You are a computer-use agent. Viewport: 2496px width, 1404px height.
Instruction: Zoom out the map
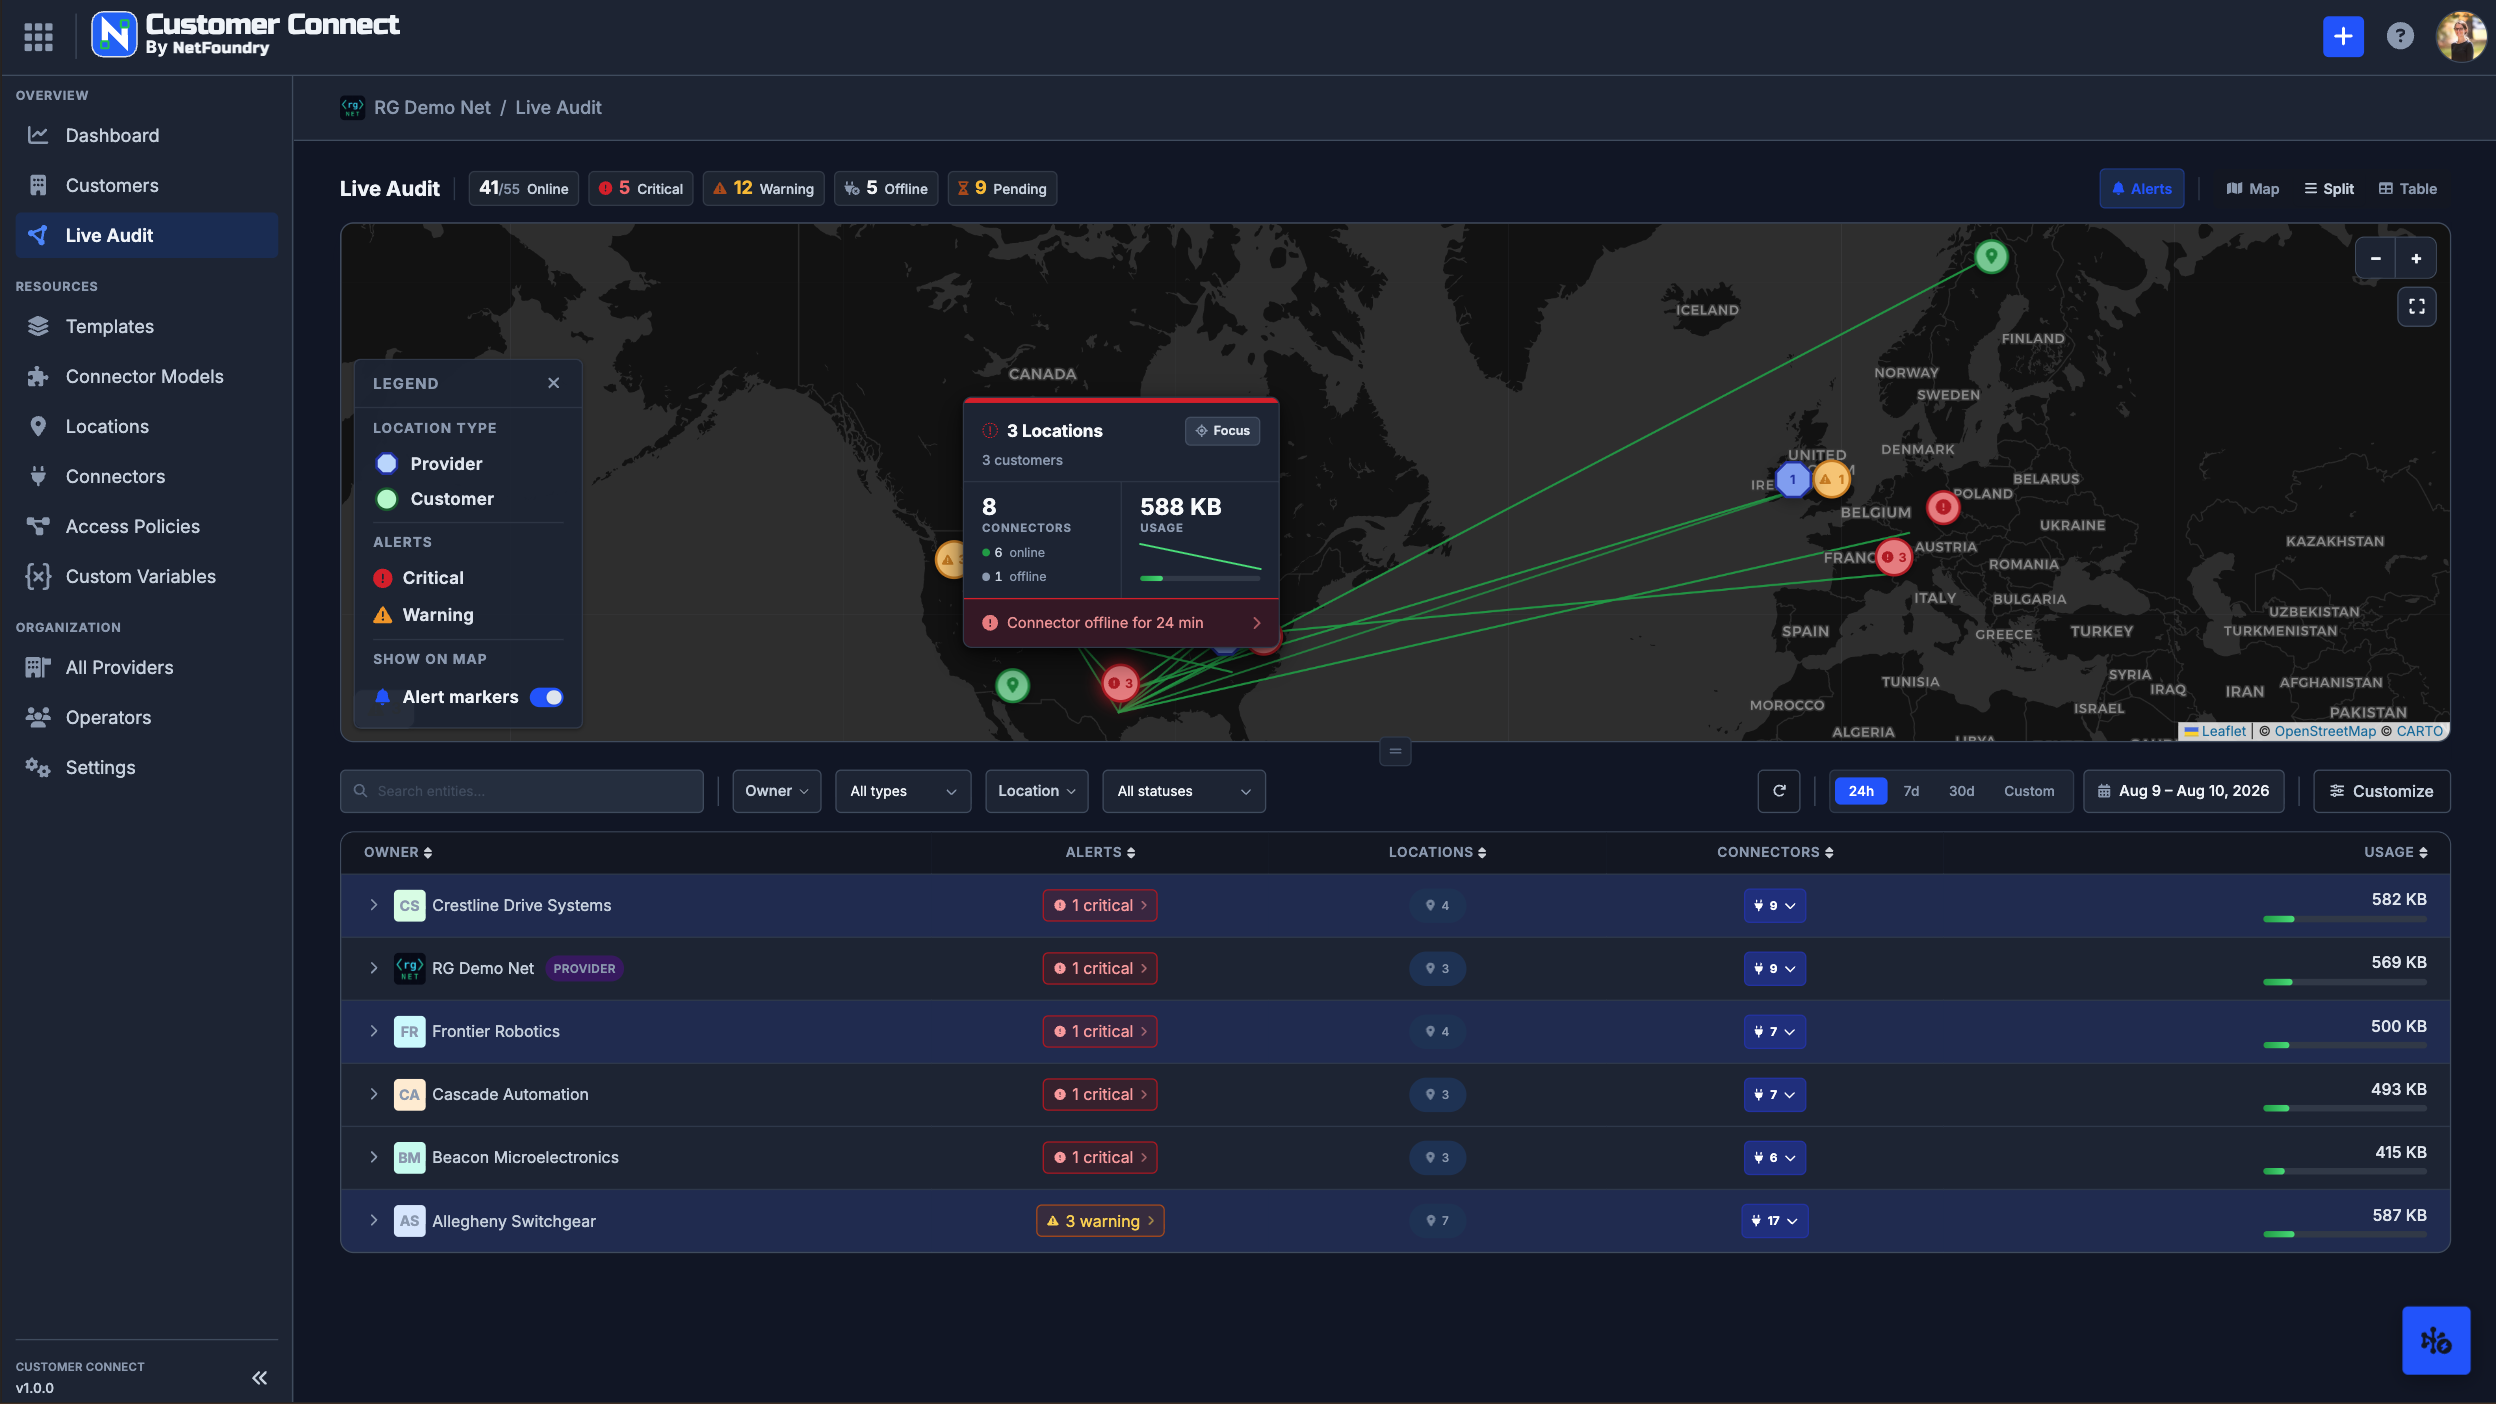[x=2376, y=258]
